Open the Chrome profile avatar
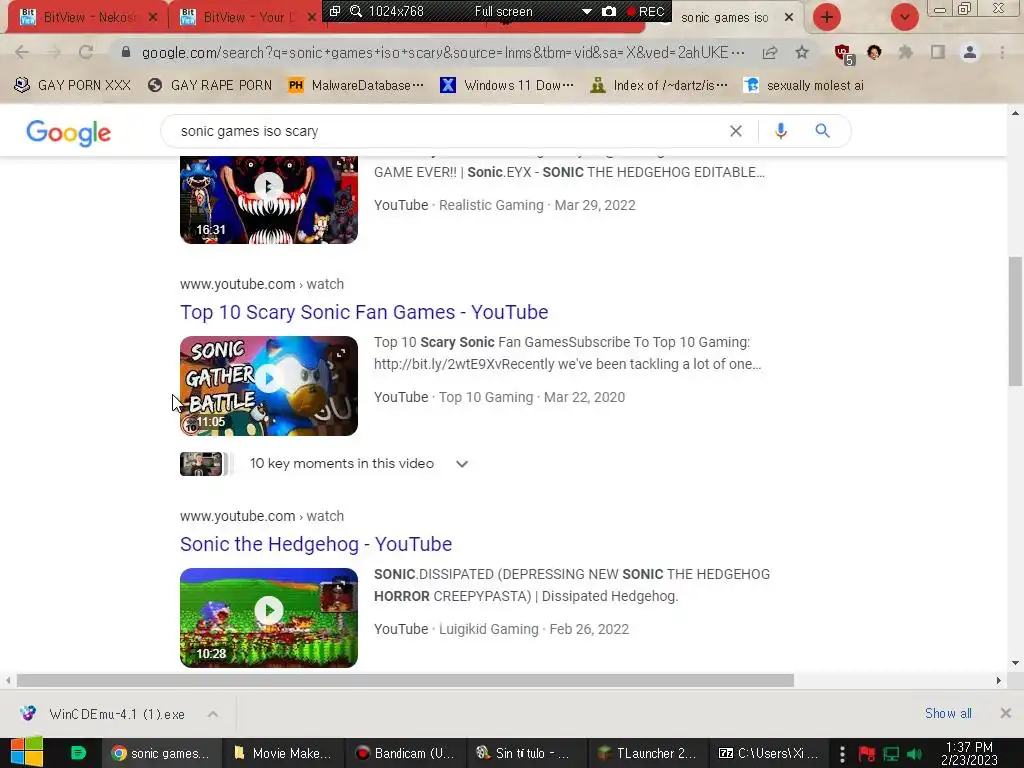Viewport: 1024px width, 768px height. coord(970,52)
